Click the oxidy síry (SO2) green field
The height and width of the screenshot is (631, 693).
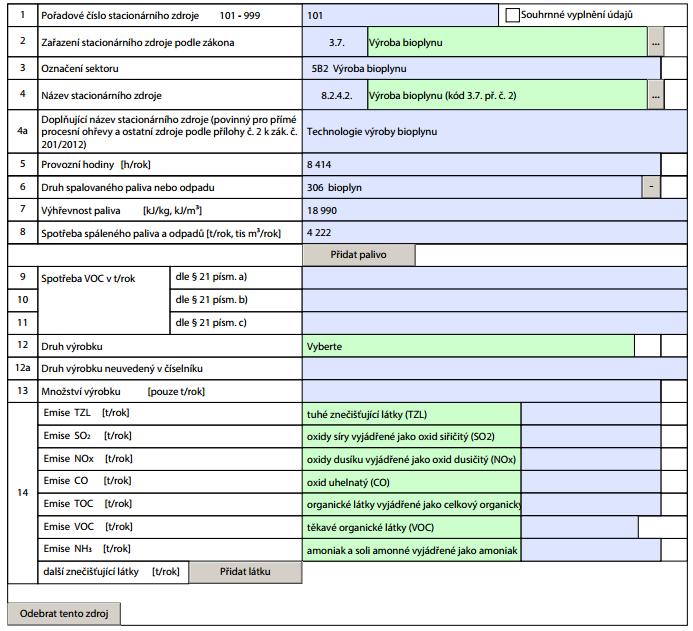(411, 437)
